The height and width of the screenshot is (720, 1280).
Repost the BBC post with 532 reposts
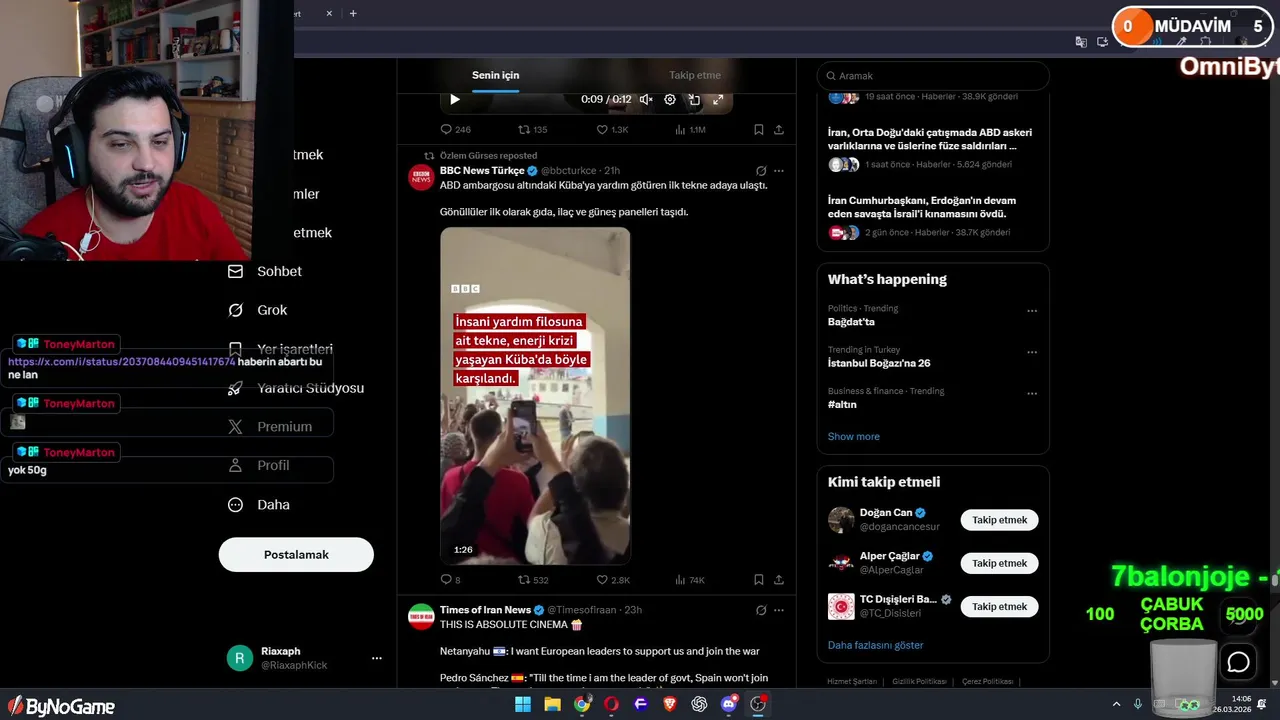pyautogui.click(x=532, y=580)
